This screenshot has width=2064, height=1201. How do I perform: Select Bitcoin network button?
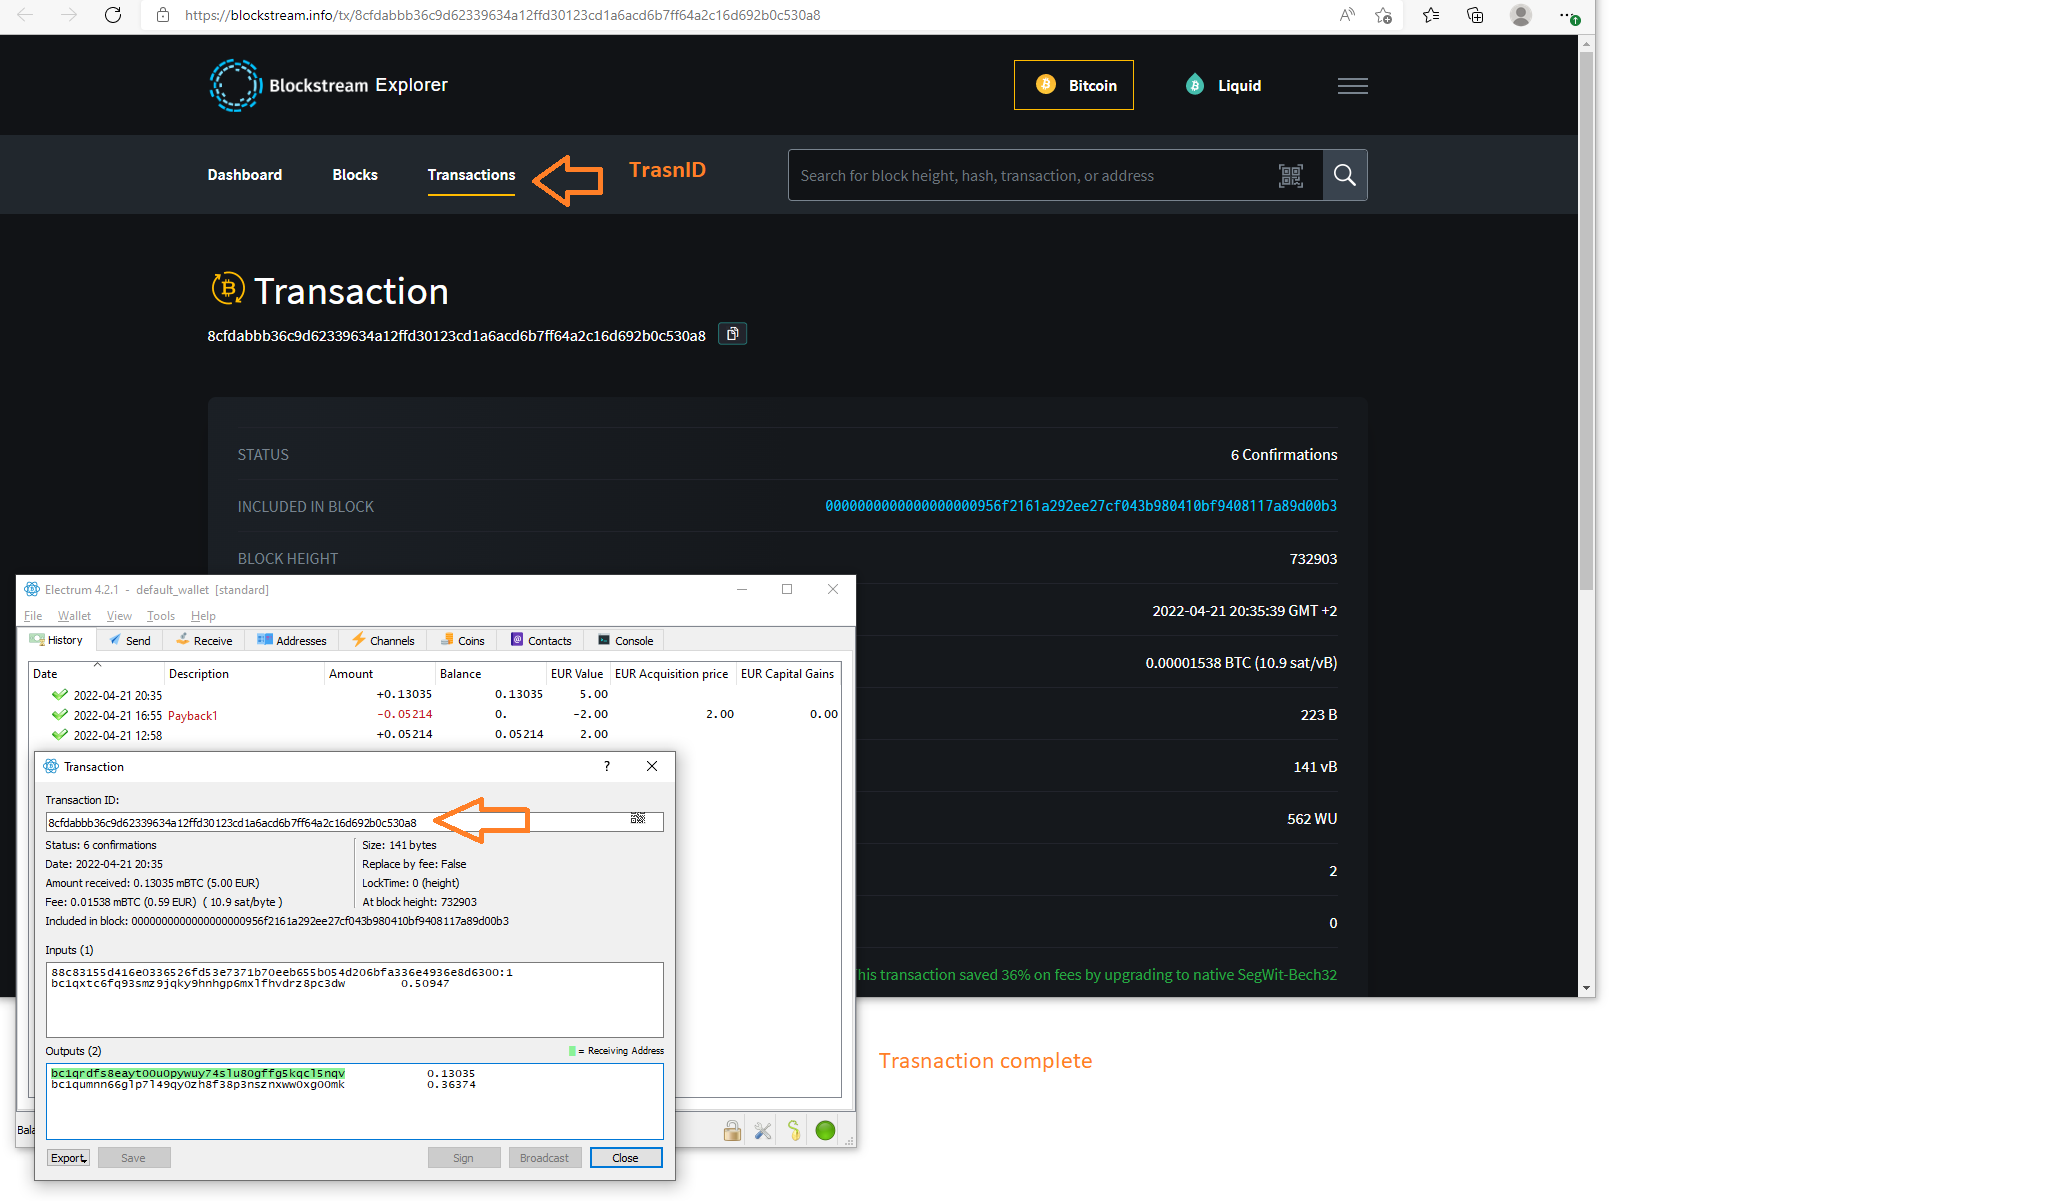pos(1074,86)
